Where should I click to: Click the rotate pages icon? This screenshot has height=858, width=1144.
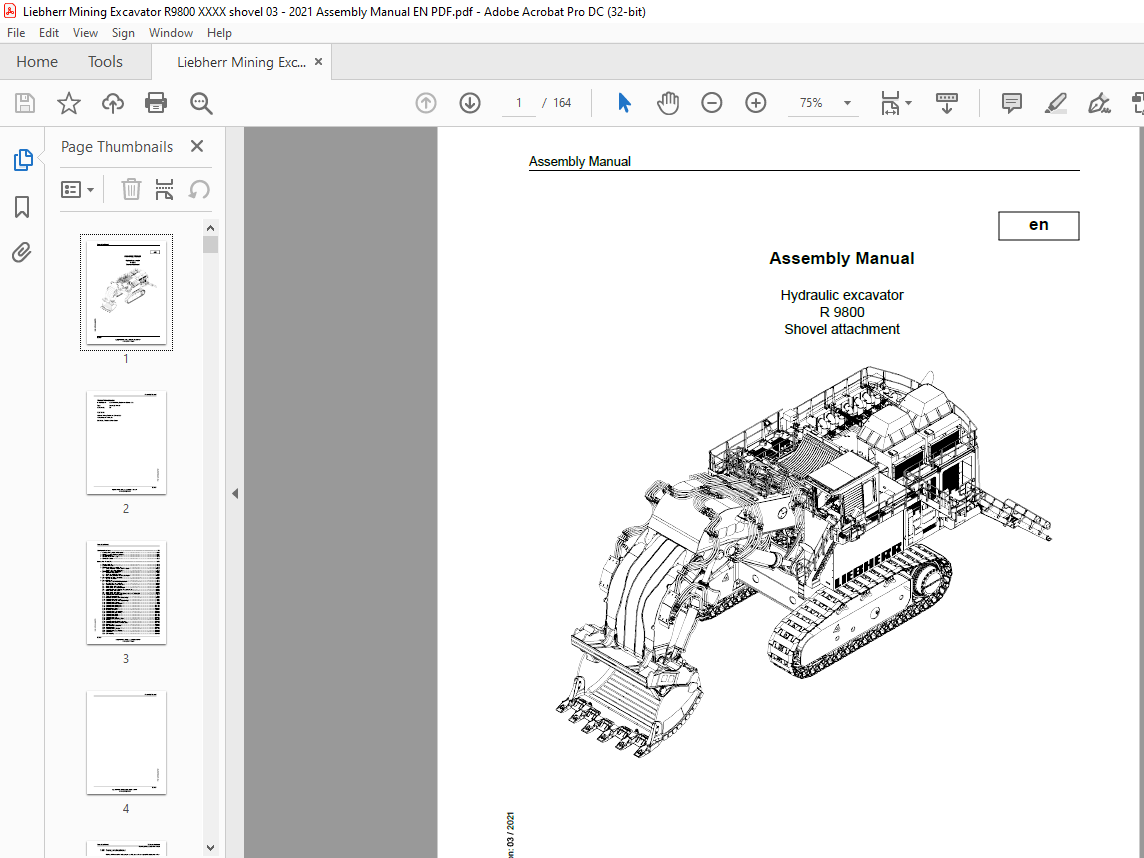coord(199,190)
